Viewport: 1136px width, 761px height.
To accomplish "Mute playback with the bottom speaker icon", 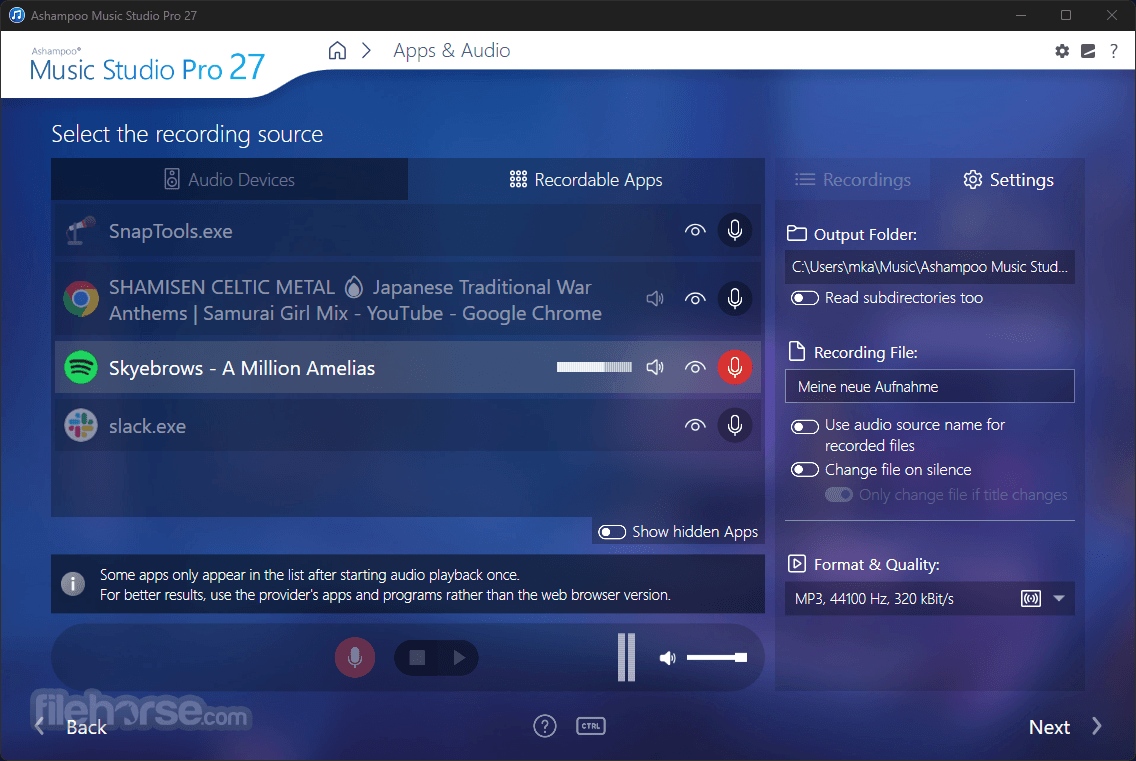I will (667, 658).
